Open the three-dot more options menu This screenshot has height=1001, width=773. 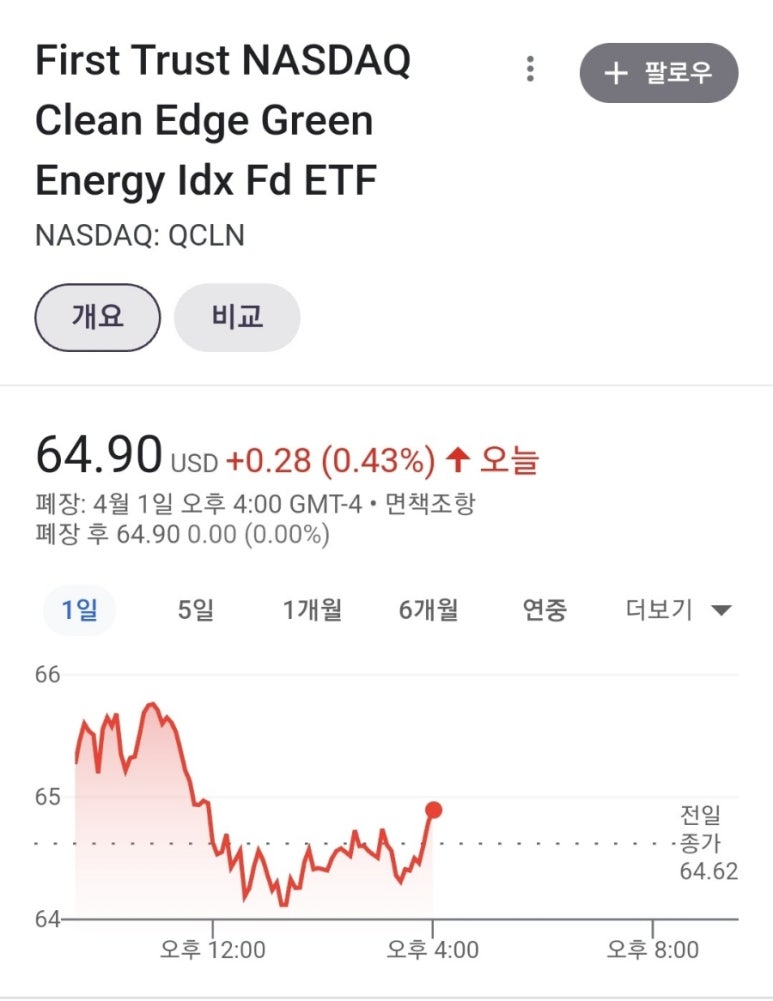pyautogui.click(x=530, y=69)
